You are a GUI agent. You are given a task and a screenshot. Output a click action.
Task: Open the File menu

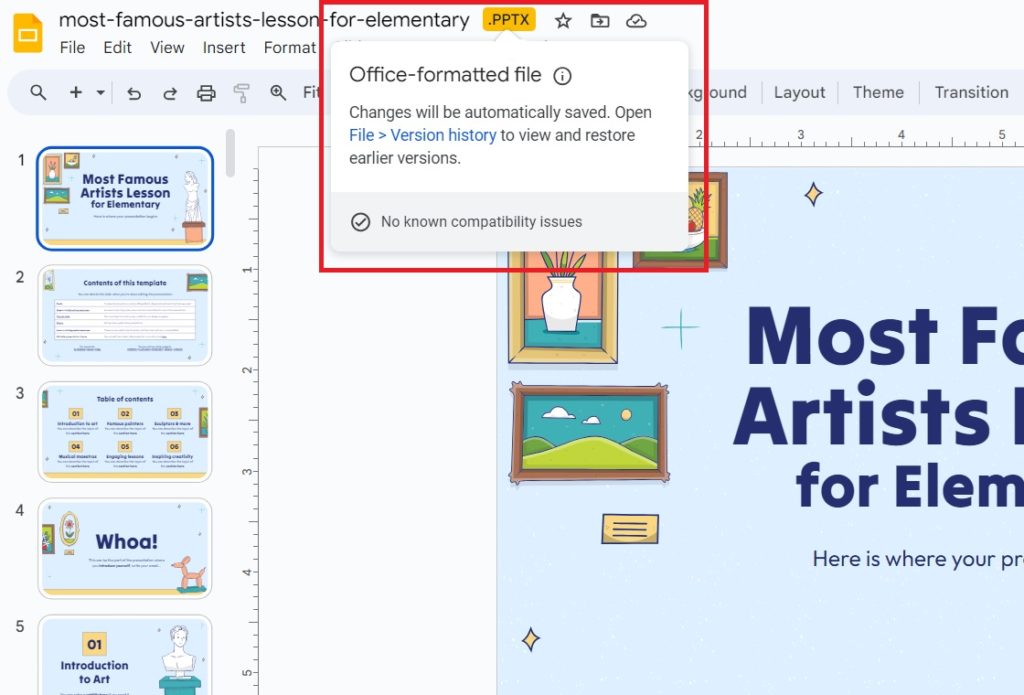pos(73,47)
